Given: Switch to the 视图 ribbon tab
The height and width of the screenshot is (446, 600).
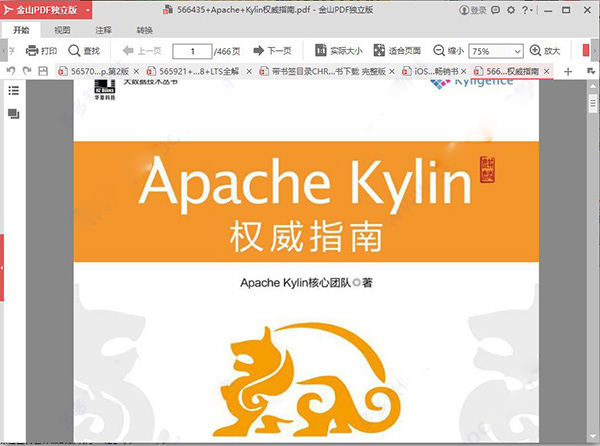Looking at the screenshot, I should (x=62, y=30).
